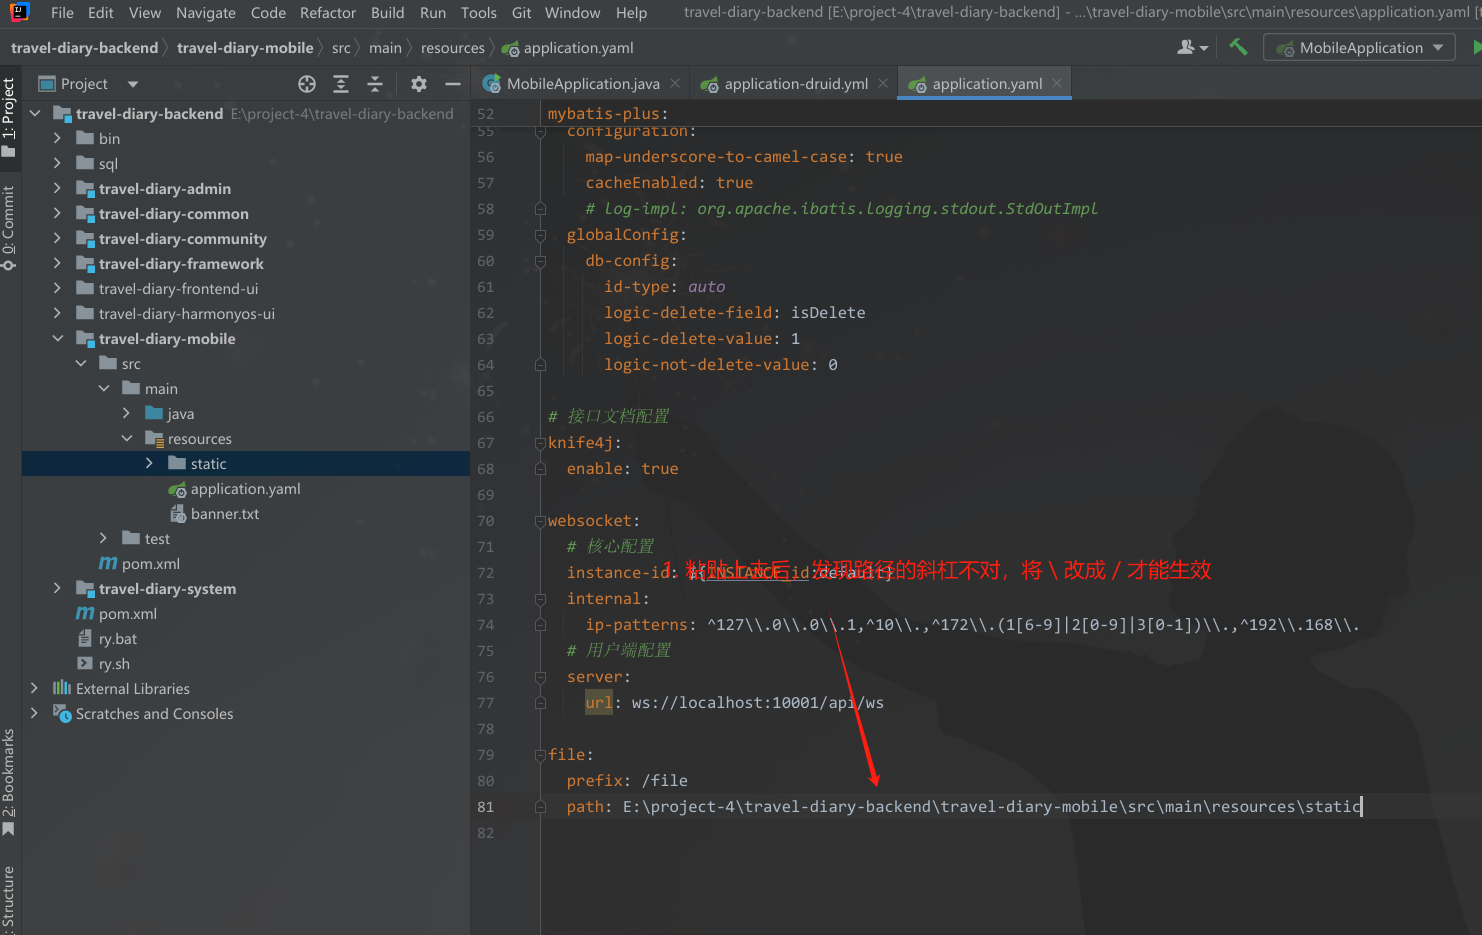Click the highlighted url key on line 77
The height and width of the screenshot is (935, 1482).
pyautogui.click(x=599, y=703)
